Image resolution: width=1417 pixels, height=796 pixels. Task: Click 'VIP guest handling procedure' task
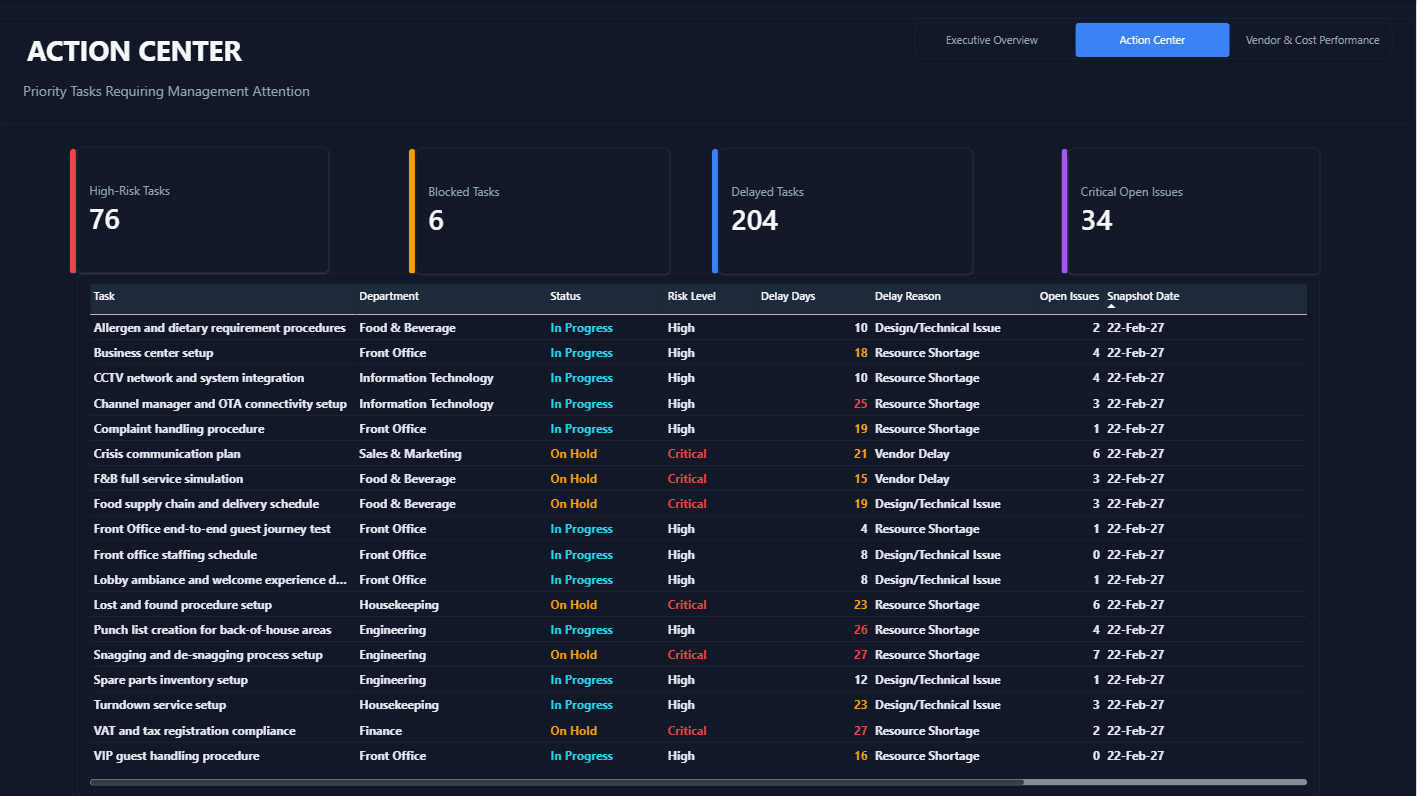(176, 756)
